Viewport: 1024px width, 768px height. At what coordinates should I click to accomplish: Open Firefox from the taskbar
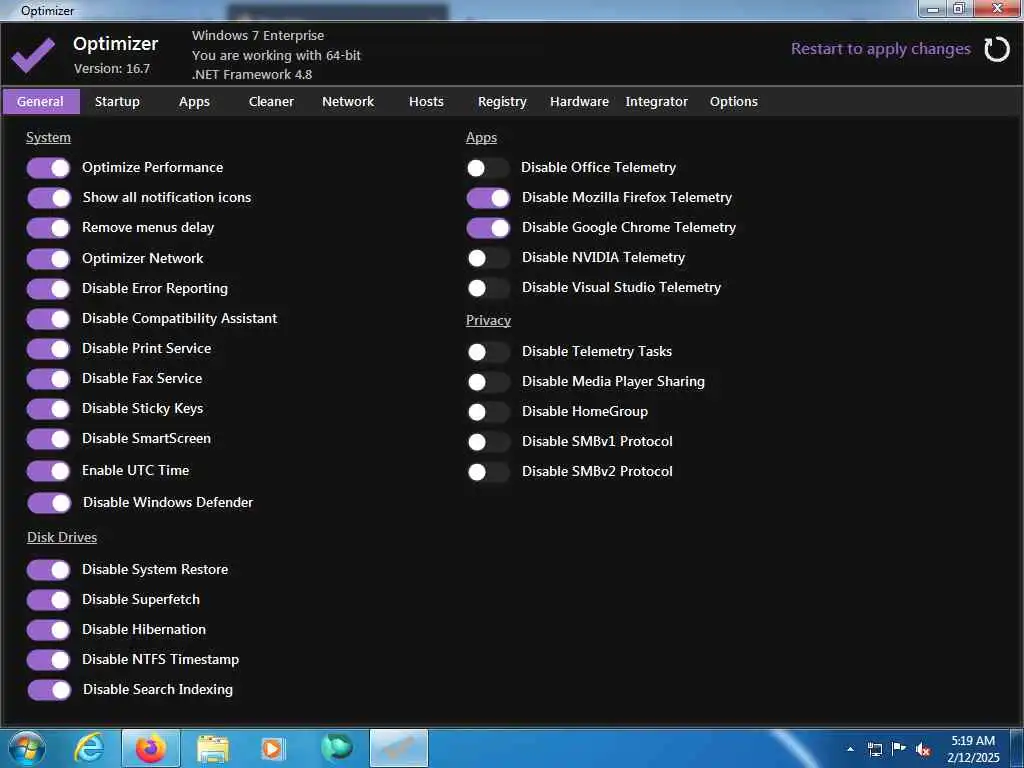[x=151, y=748]
